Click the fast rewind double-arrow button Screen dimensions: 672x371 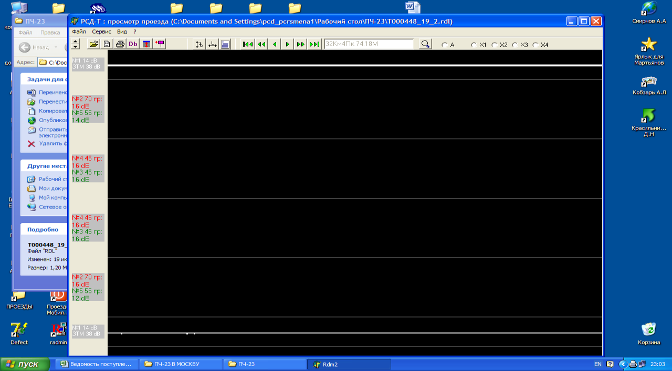261,44
